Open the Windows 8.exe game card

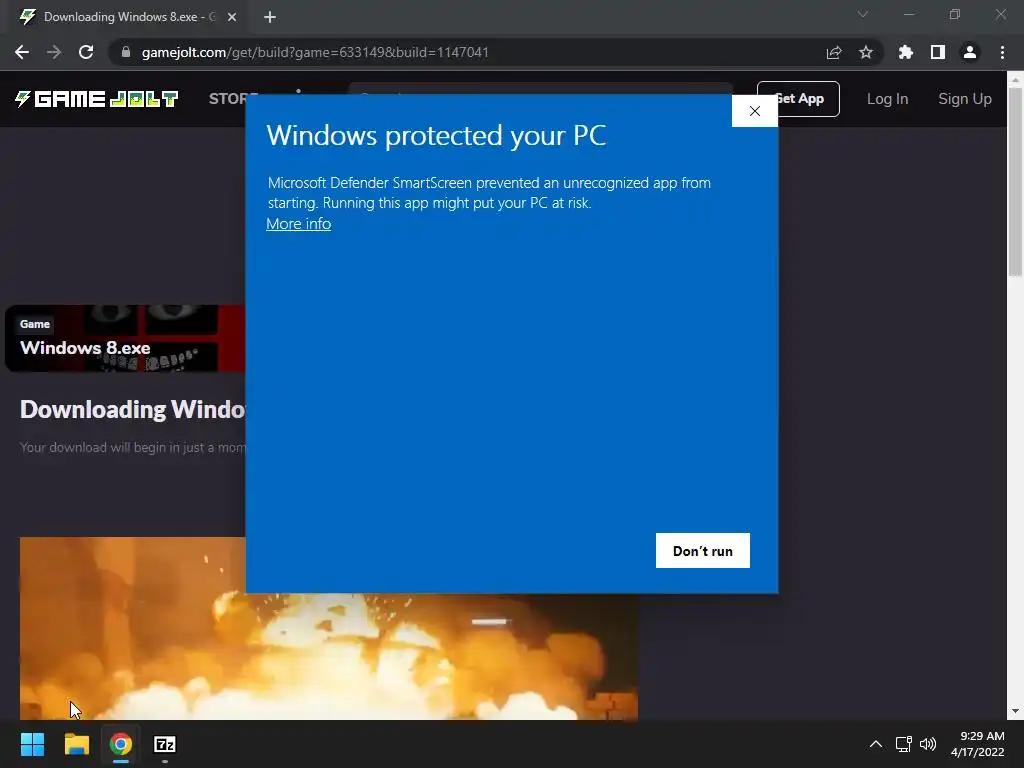125,338
